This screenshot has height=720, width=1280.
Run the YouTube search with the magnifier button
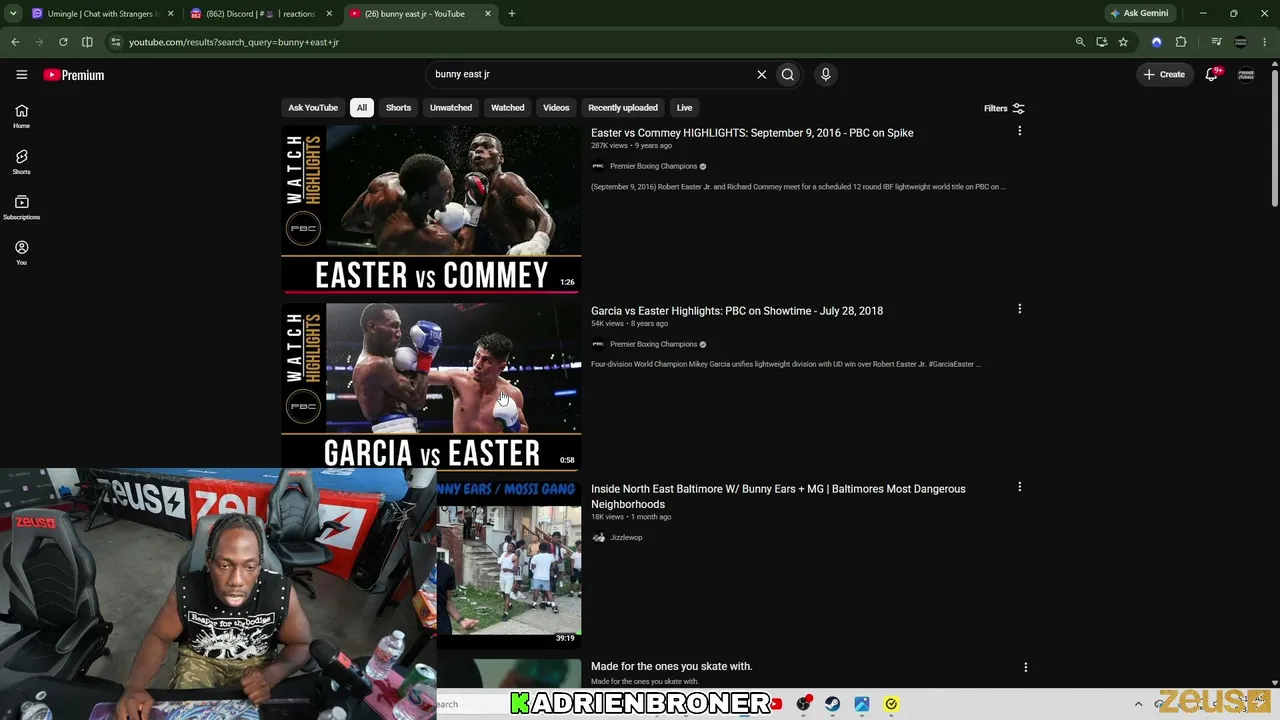coord(788,74)
